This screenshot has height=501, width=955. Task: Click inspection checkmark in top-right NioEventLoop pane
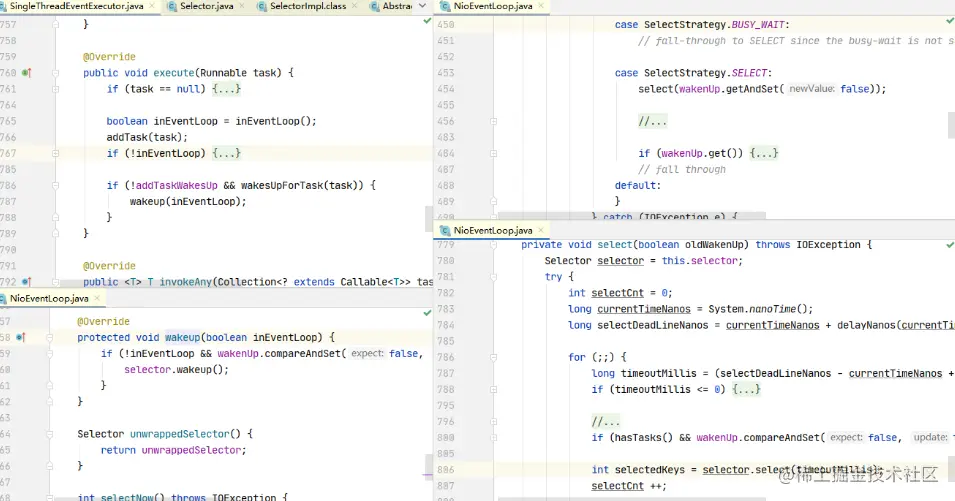(950, 21)
